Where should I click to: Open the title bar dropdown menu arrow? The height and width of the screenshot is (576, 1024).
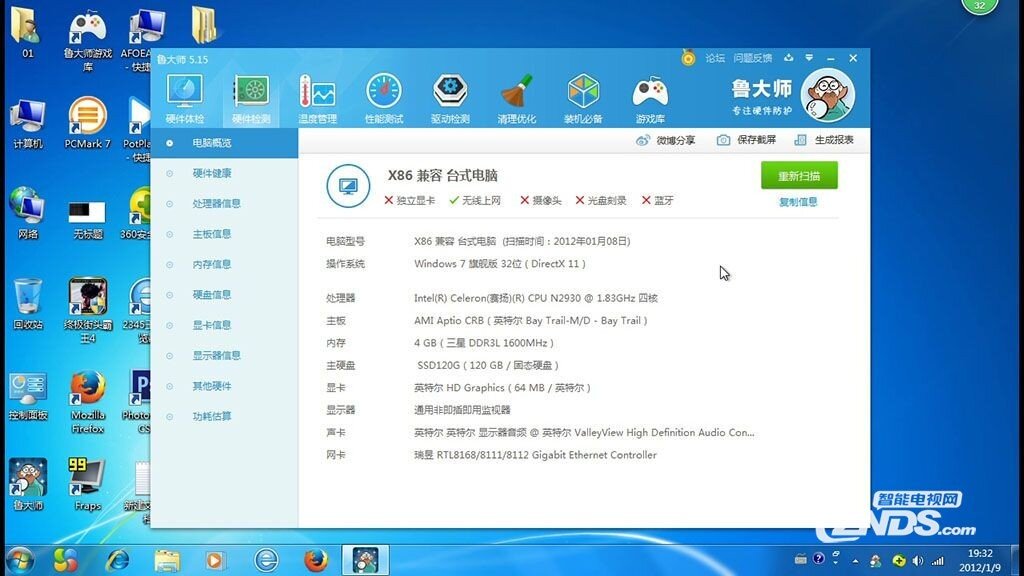coord(809,57)
